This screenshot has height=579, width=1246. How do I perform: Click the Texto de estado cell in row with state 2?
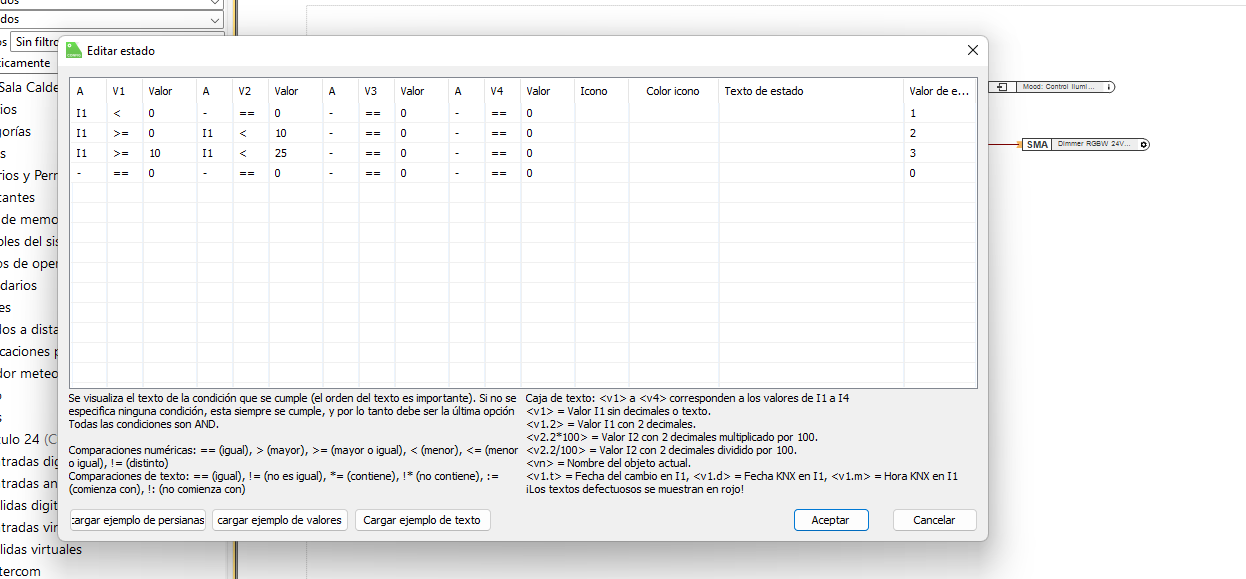[811, 133]
